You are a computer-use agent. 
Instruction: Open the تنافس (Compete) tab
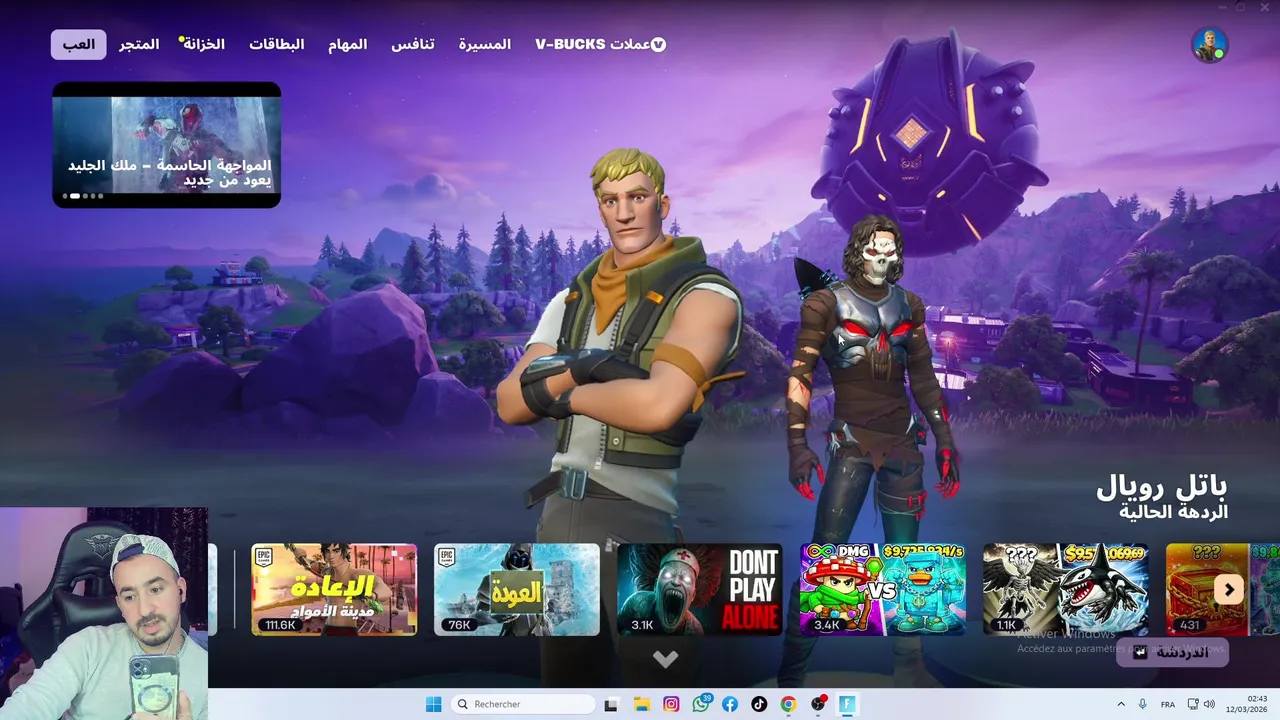coord(412,44)
